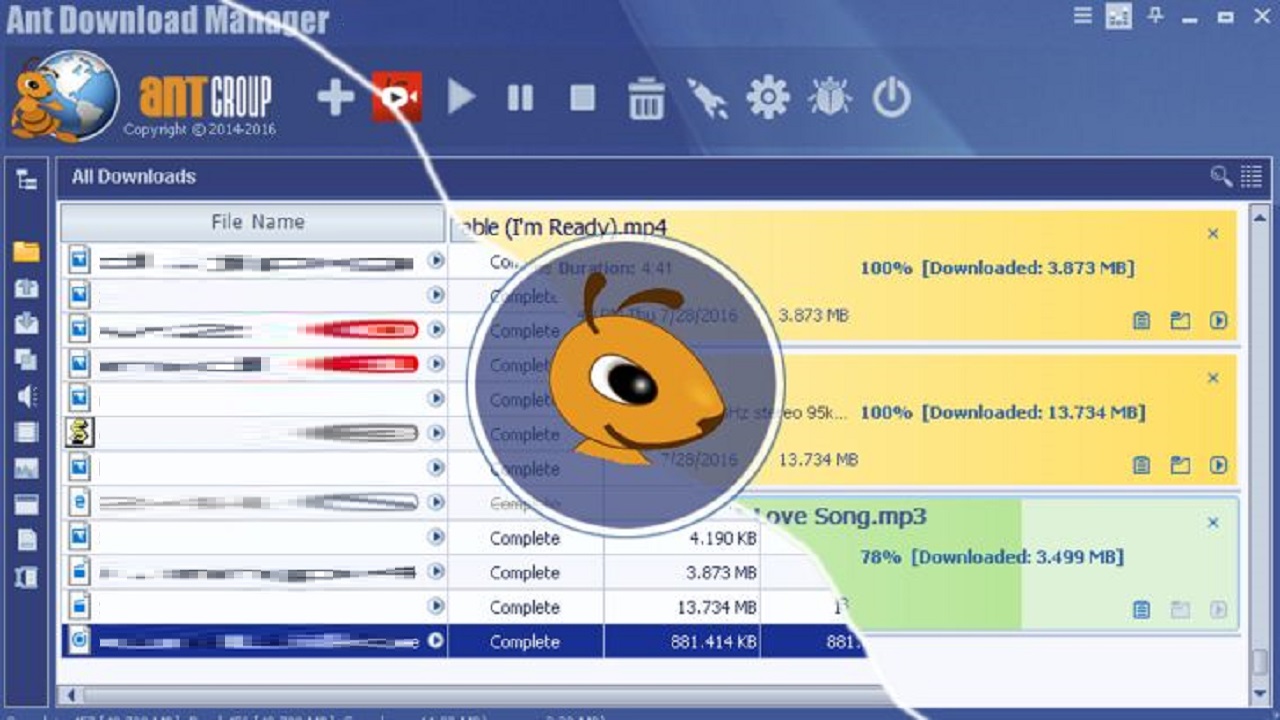Play the file from I'm Ready.mp4 card
Screen dimensions: 1280x720
click(x=1218, y=321)
